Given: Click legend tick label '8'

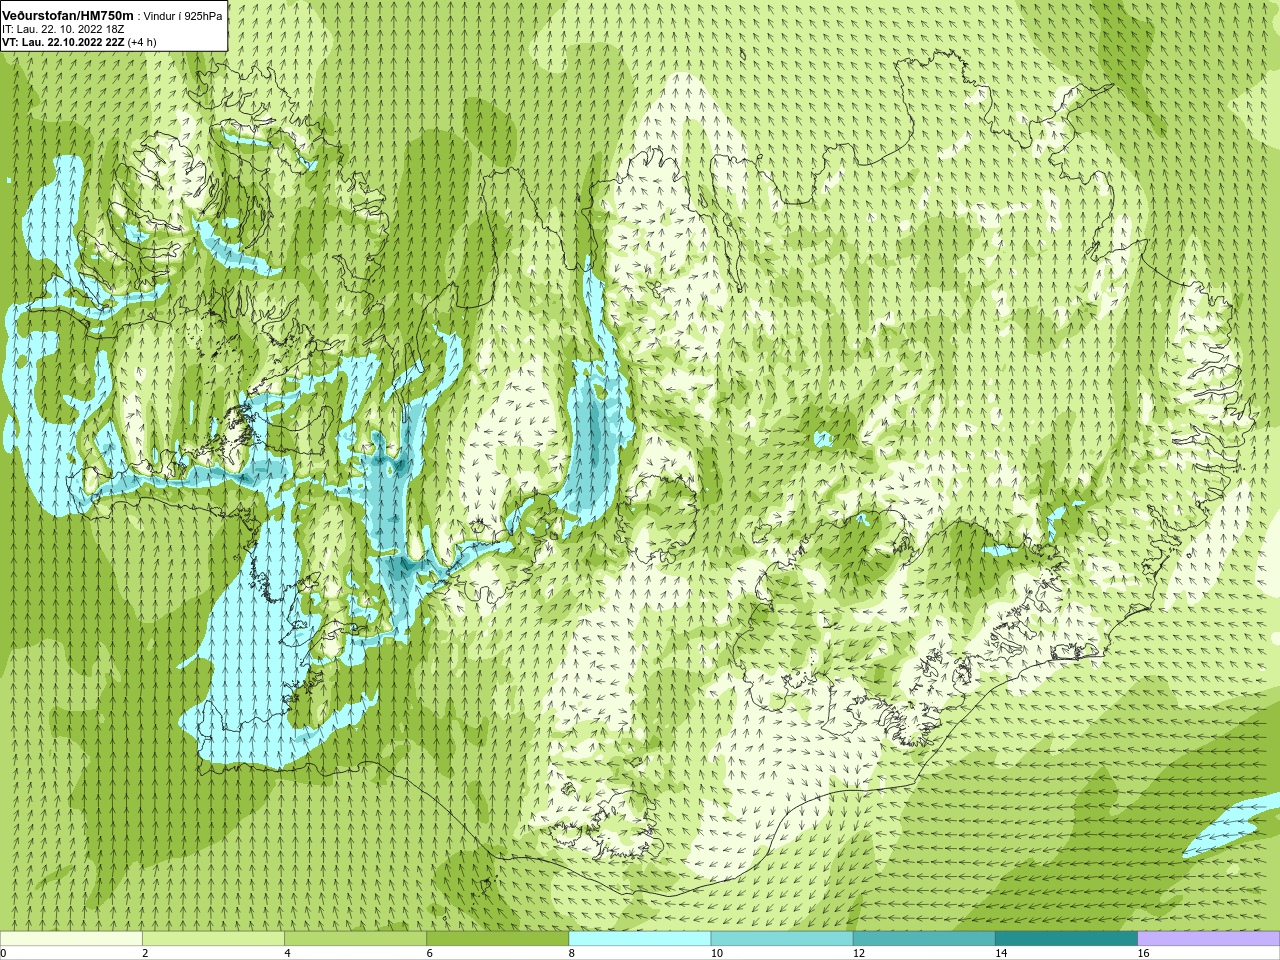Looking at the screenshot, I should tap(572, 953).
